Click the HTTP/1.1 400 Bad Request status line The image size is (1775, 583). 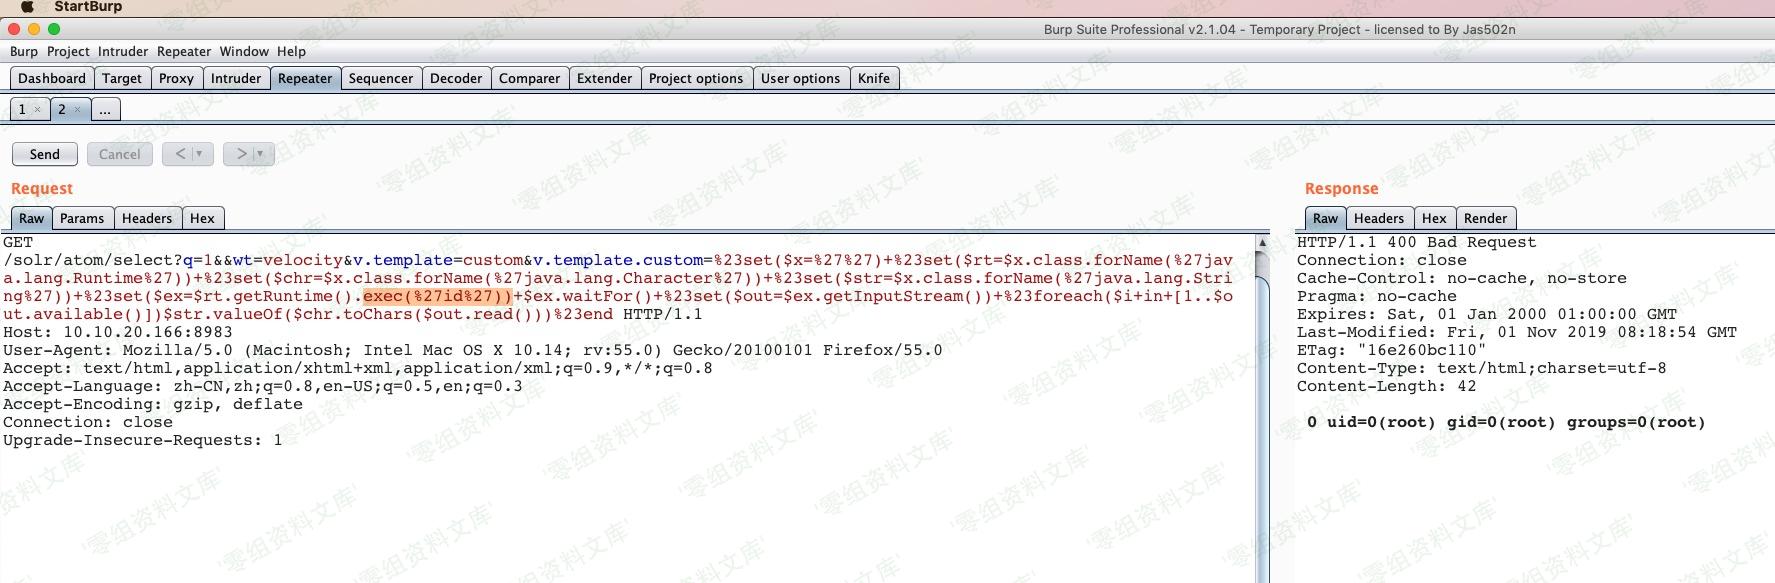(x=1417, y=242)
